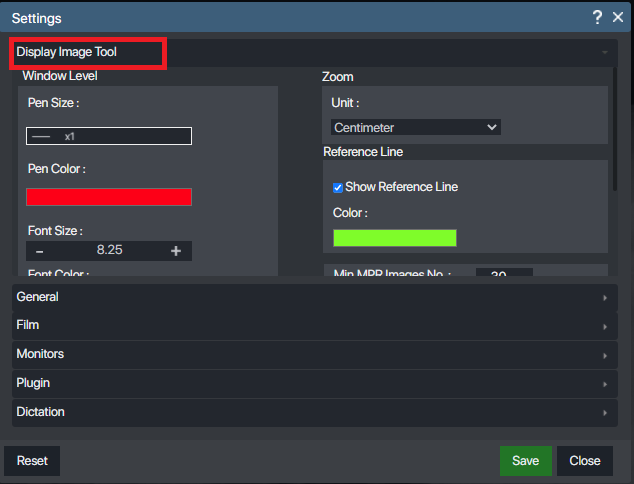This screenshot has height=484, width=634.
Task: Open the Pen Size selector
Action: 109,136
